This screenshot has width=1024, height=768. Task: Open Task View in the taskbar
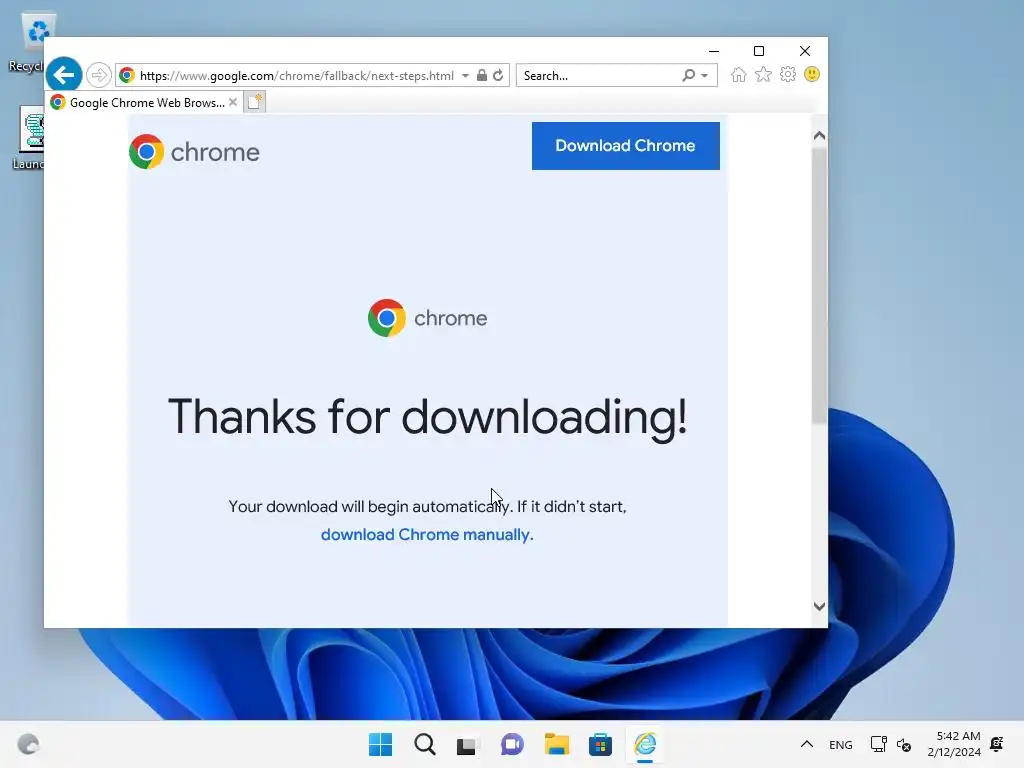(468, 744)
